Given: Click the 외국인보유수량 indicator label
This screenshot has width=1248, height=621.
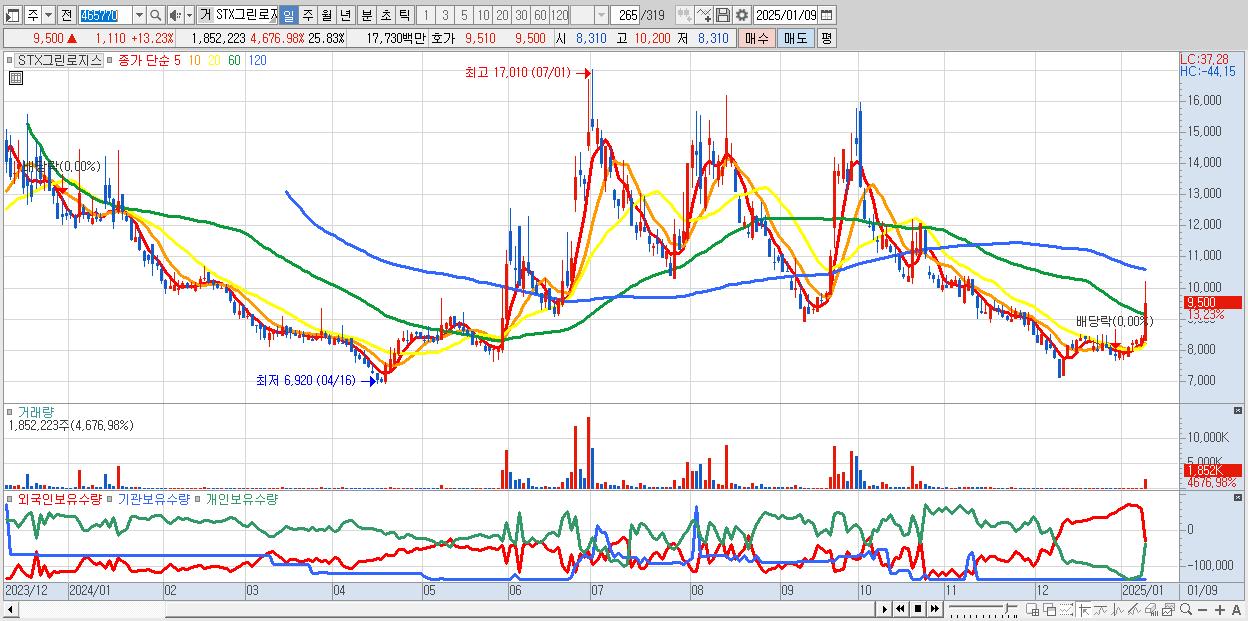Looking at the screenshot, I should [x=60, y=498].
